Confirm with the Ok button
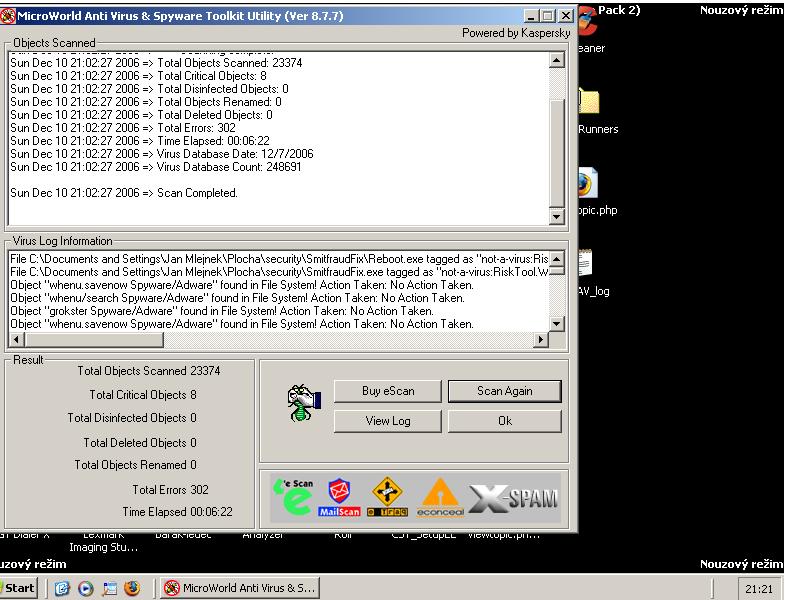This screenshot has height=600, width=800. coord(504,421)
